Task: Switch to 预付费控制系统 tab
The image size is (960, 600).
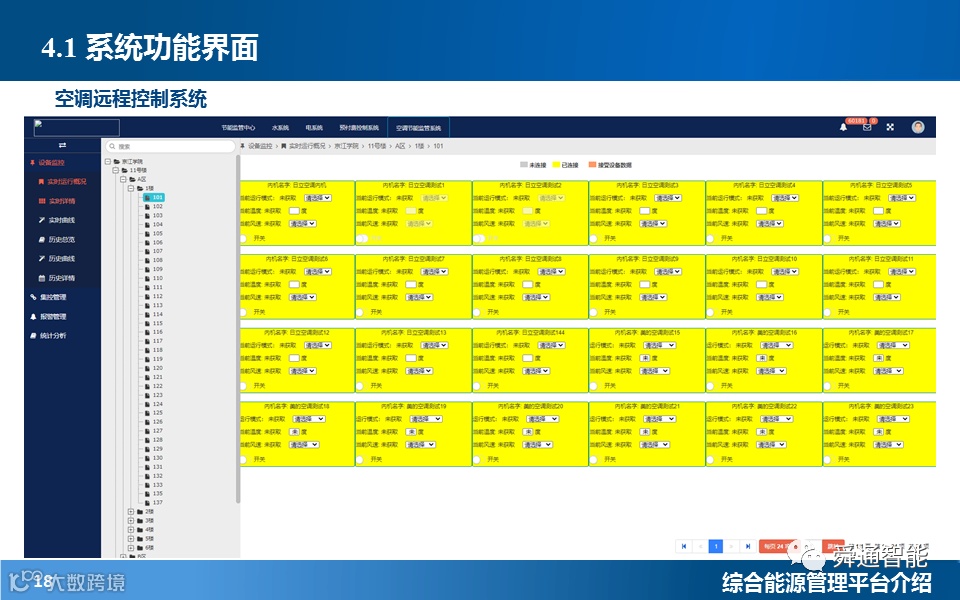Action: click(x=359, y=127)
